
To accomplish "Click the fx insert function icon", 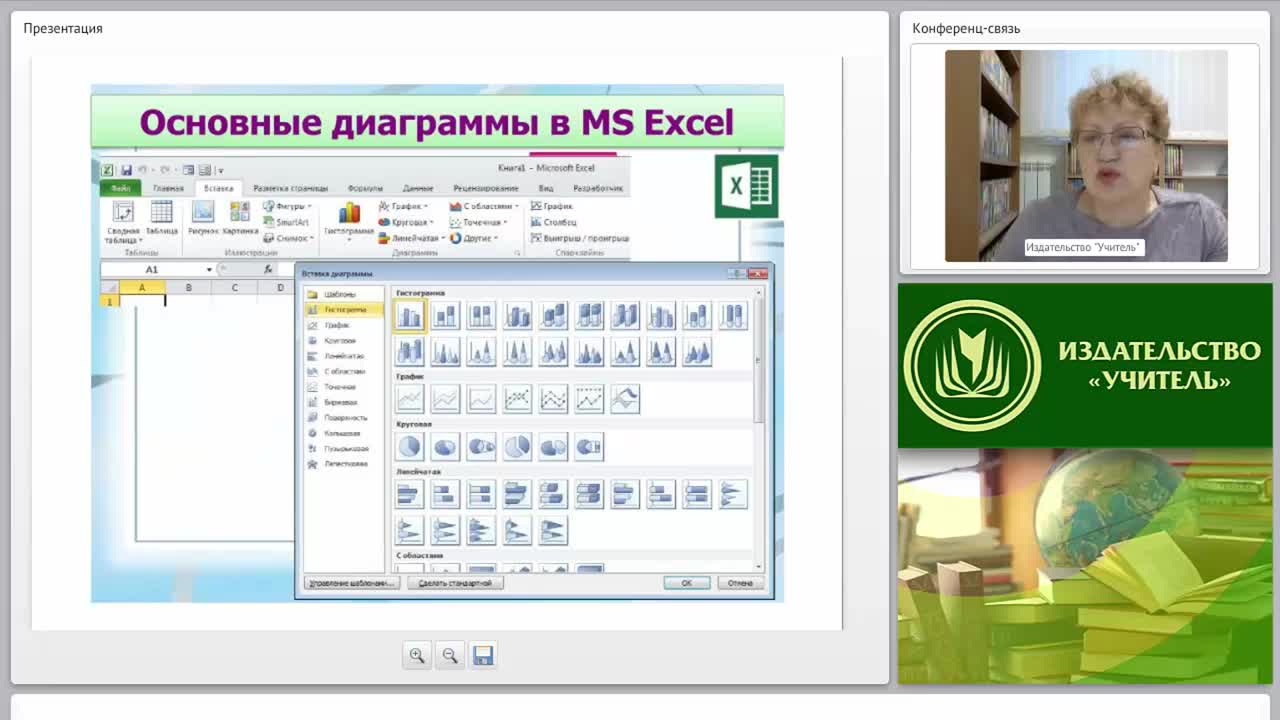I will point(268,269).
